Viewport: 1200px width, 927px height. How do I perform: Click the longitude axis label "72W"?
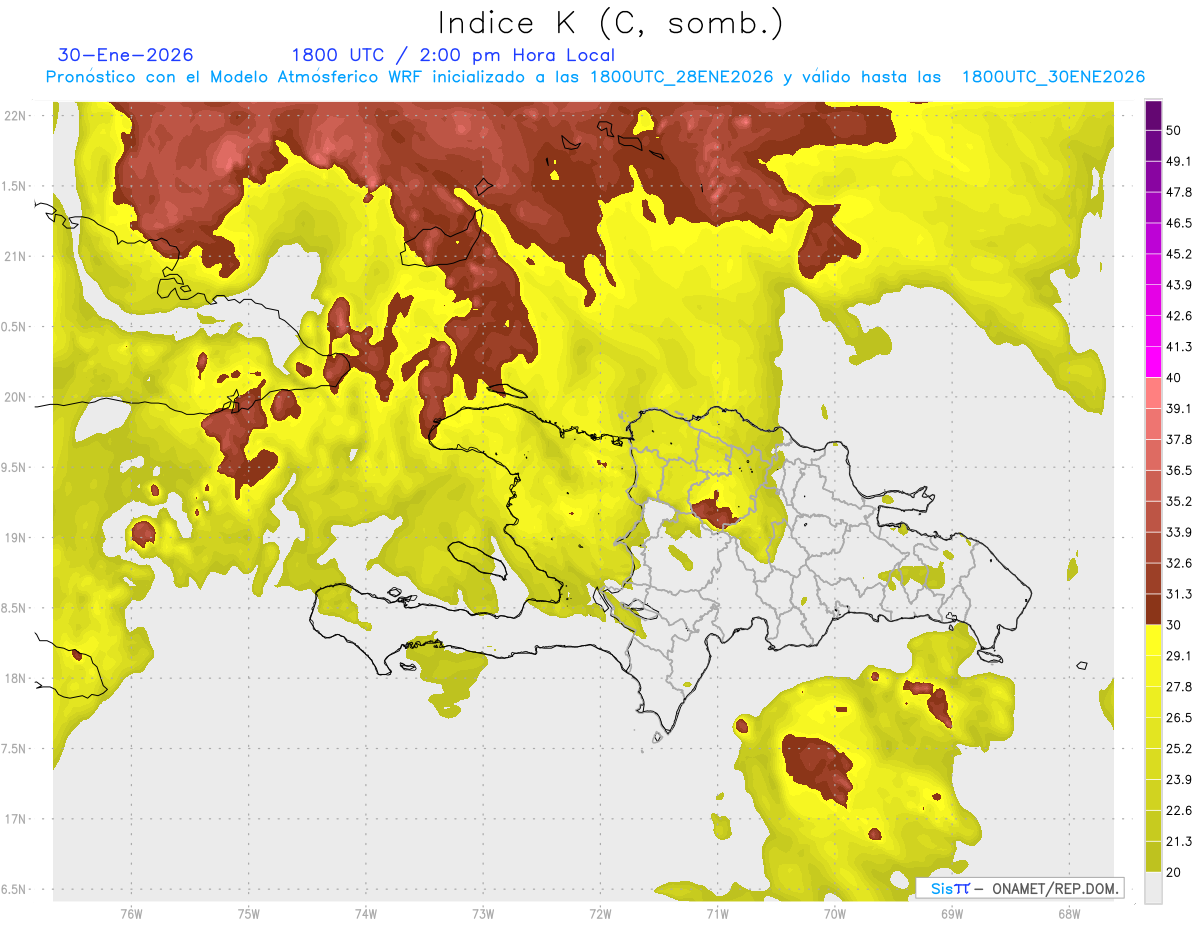click(600, 914)
